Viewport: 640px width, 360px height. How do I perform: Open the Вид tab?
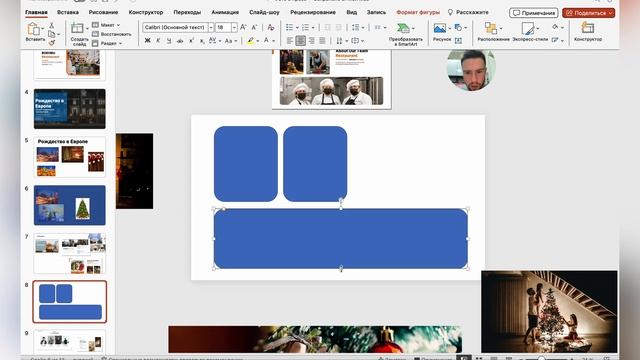[x=351, y=12]
